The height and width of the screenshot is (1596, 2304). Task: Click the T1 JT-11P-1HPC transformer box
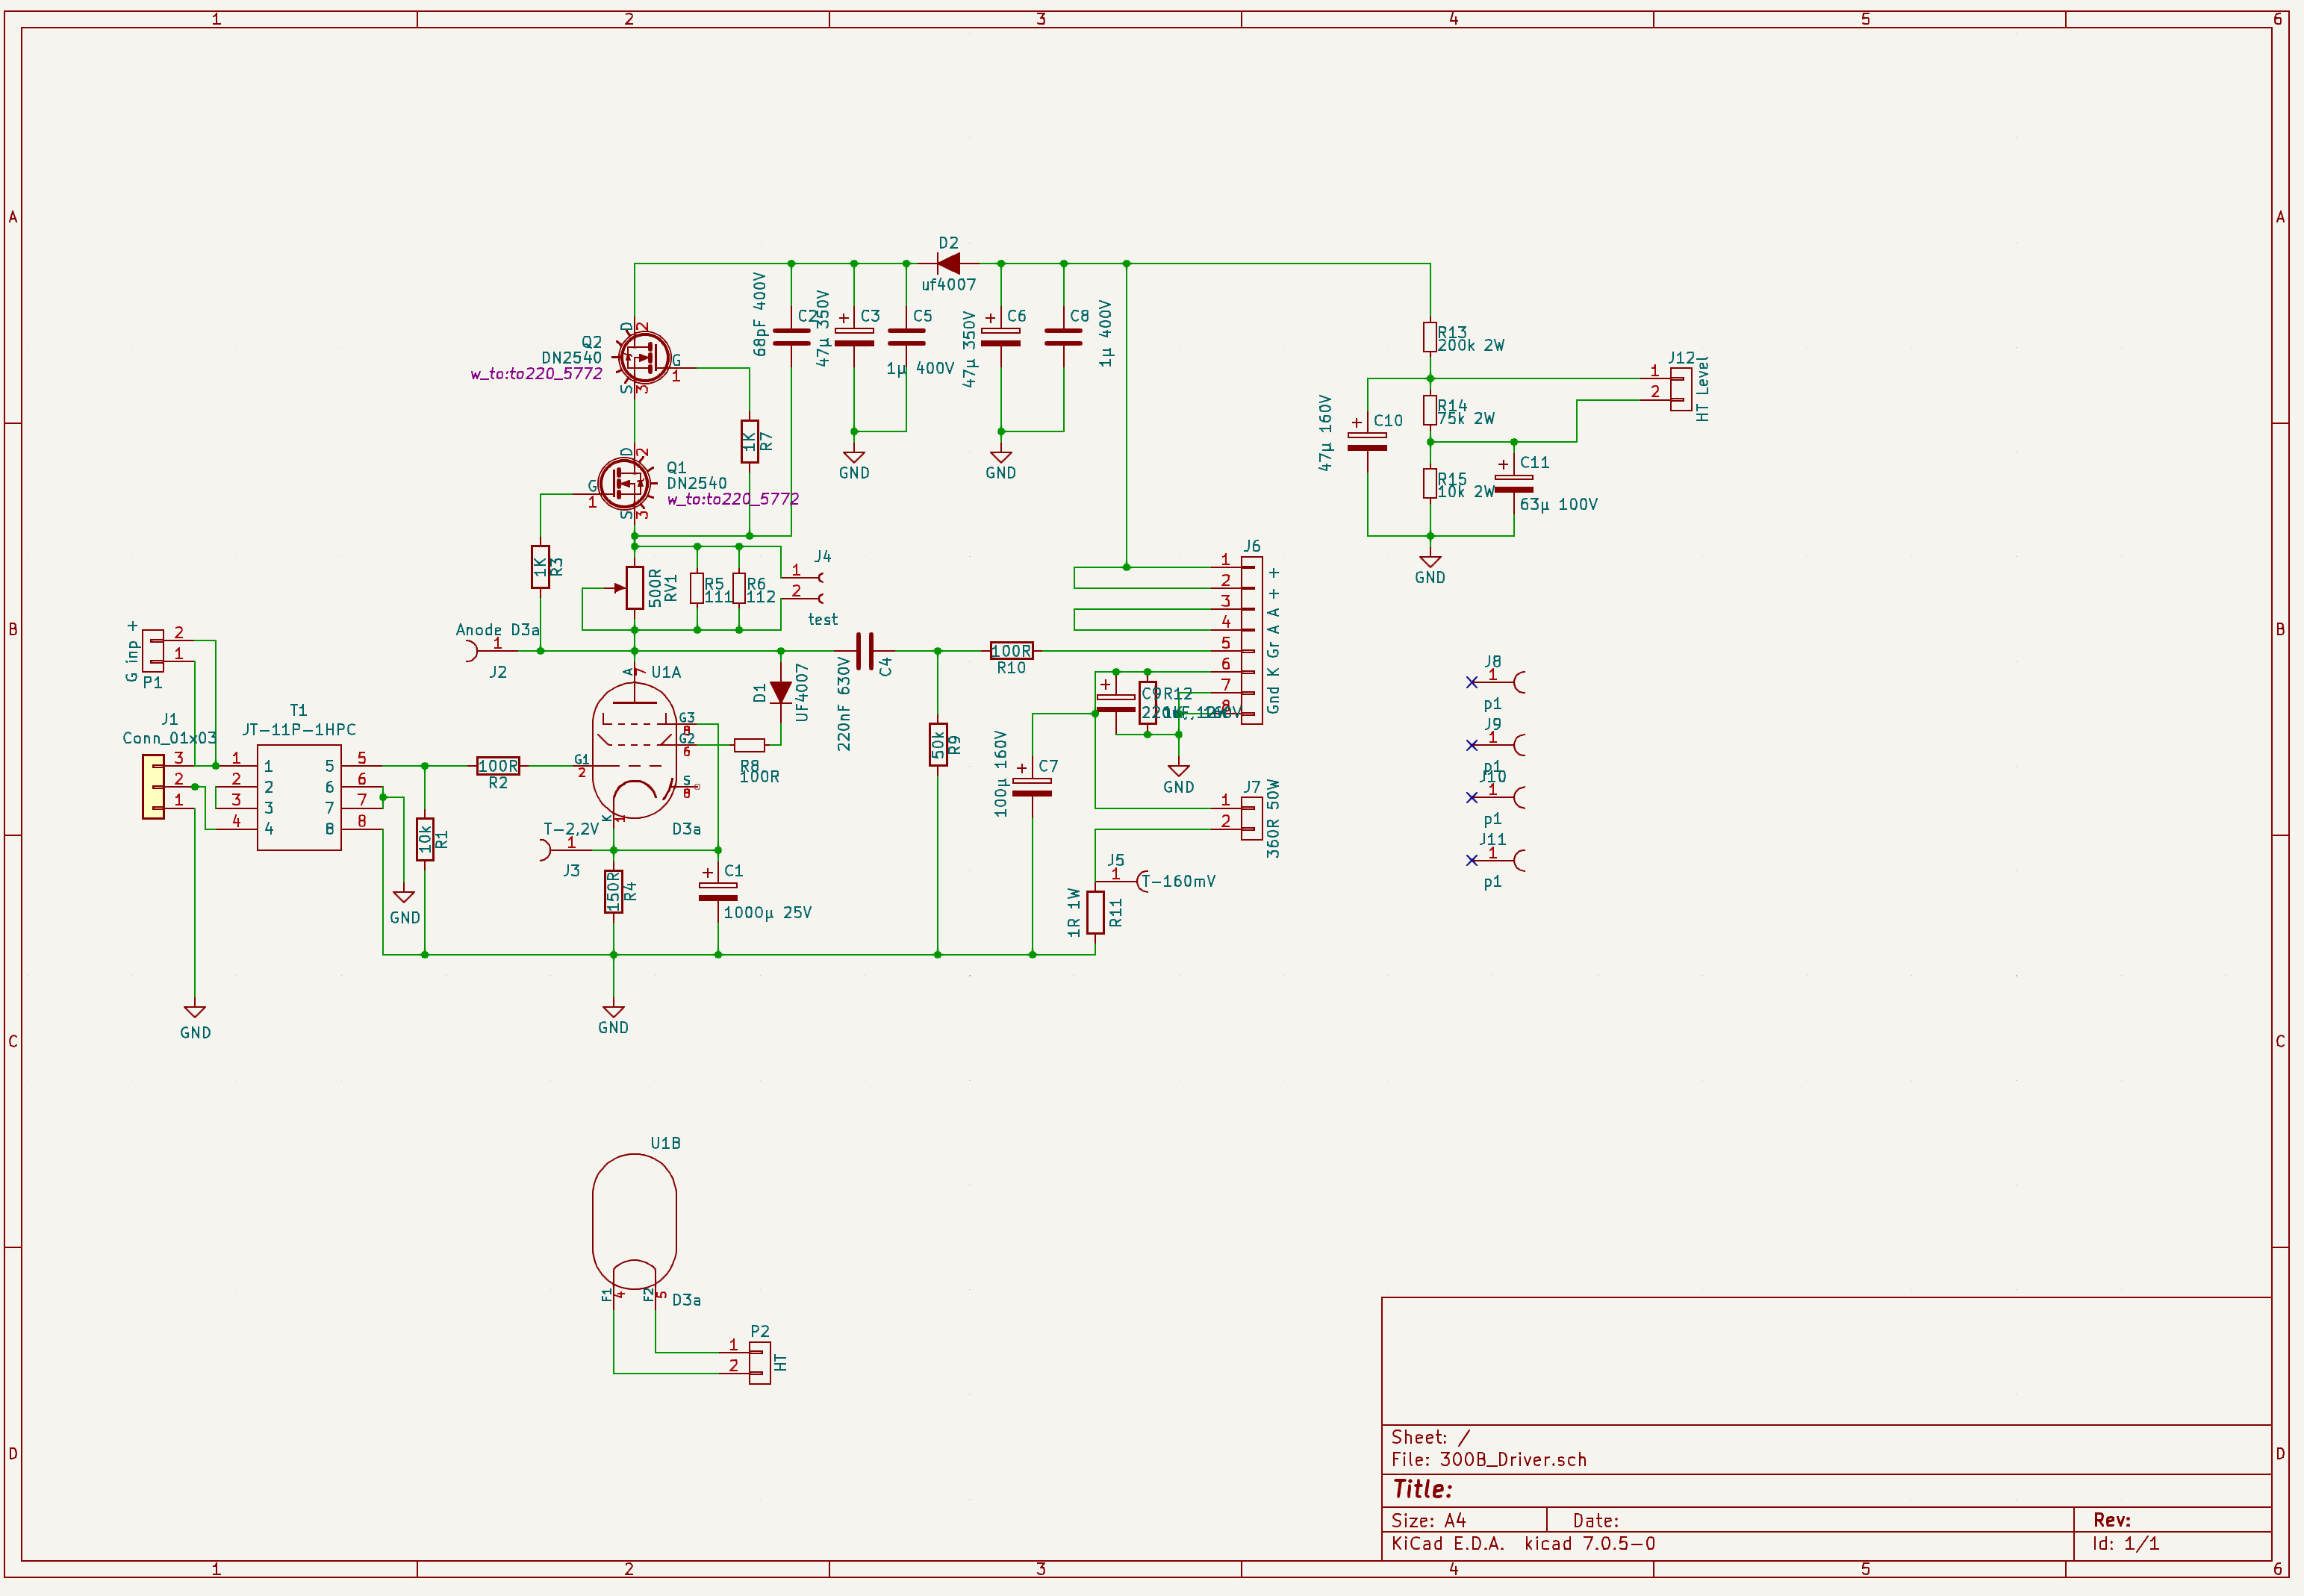(x=299, y=797)
